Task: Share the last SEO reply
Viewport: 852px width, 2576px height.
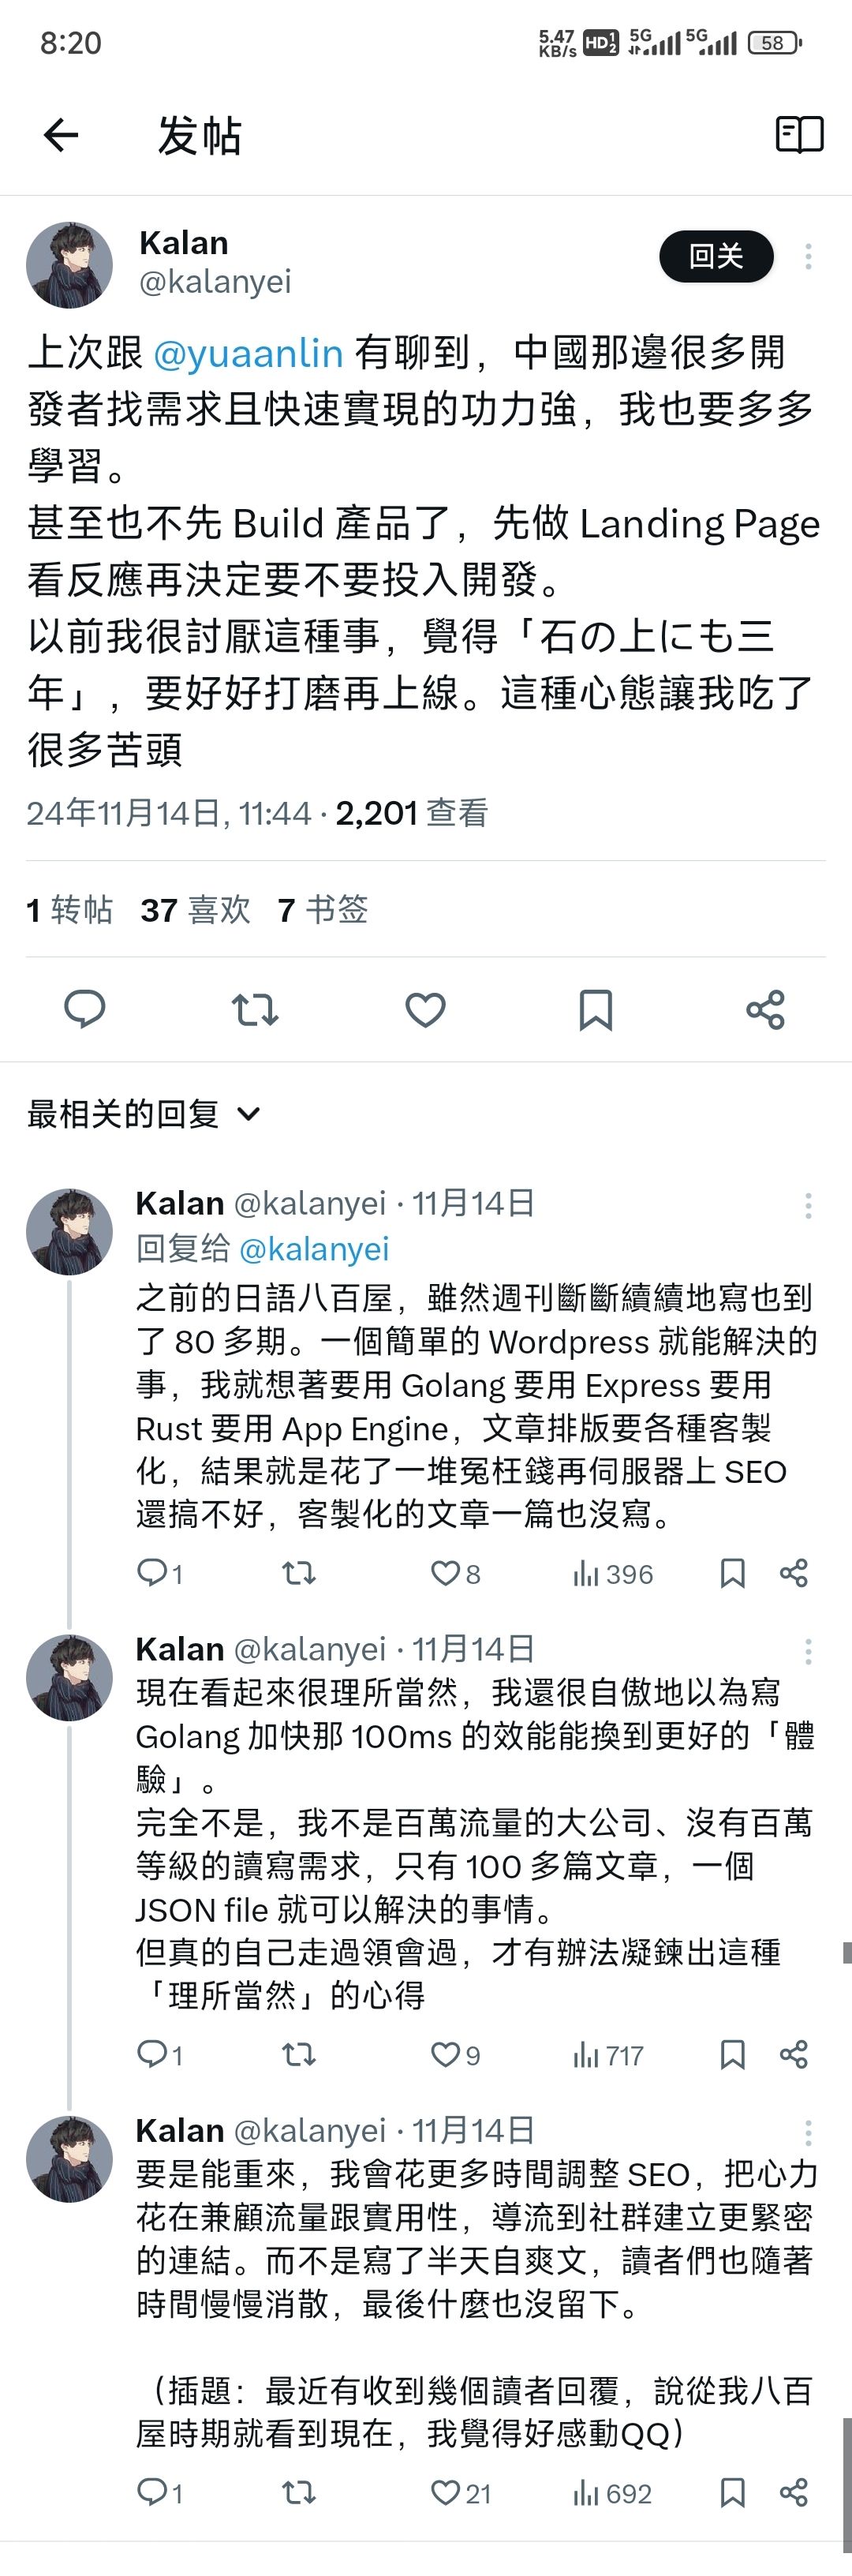Action: coord(794,2492)
